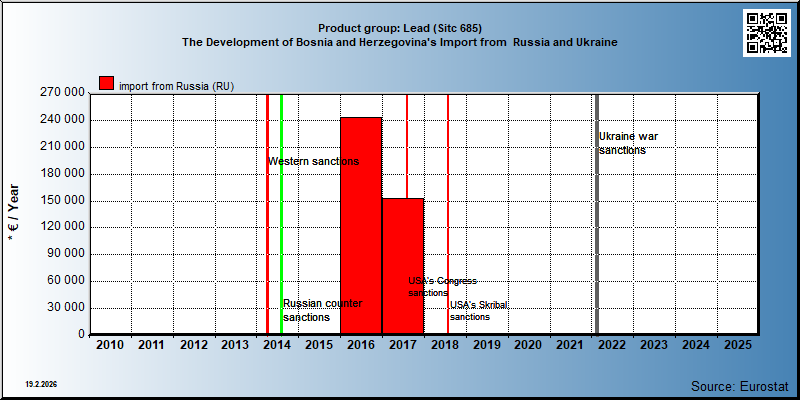Click the Bosnia and Herzegovina import subtitle
The image size is (800, 400).
(400, 42)
